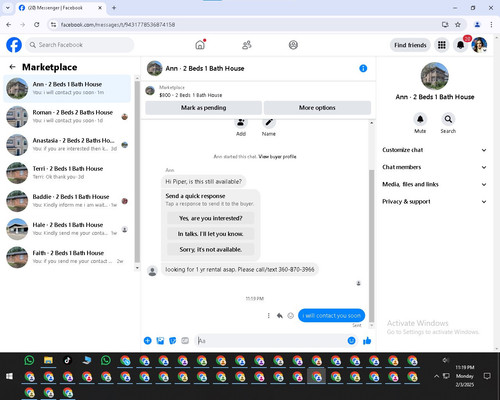Viewport: 500px width, 400px height.
Task: Open Roman - 2 Beds 2 Baths House chat
Action: pyautogui.click(x=67, y=117)
